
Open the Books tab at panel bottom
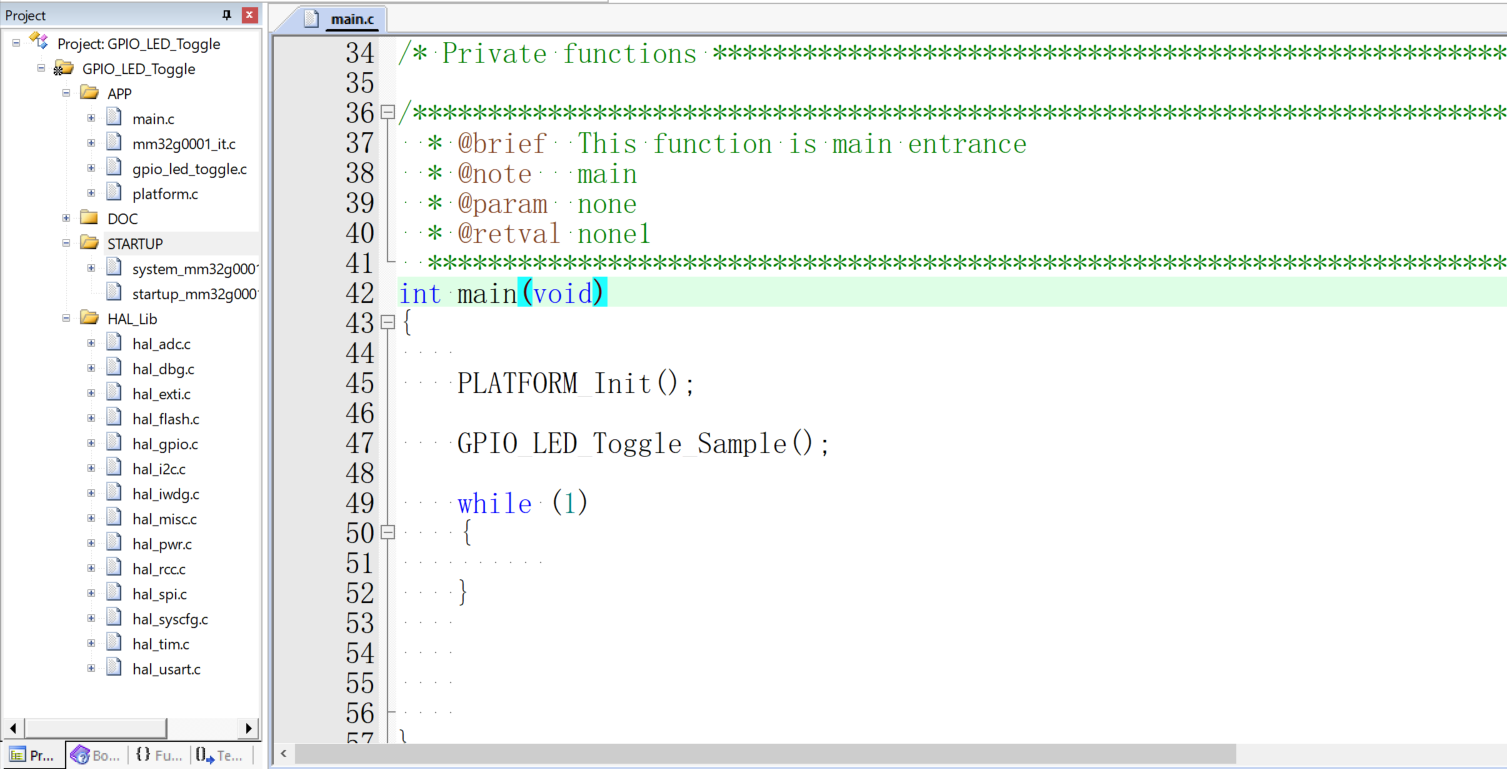click(x=96, y=755)
